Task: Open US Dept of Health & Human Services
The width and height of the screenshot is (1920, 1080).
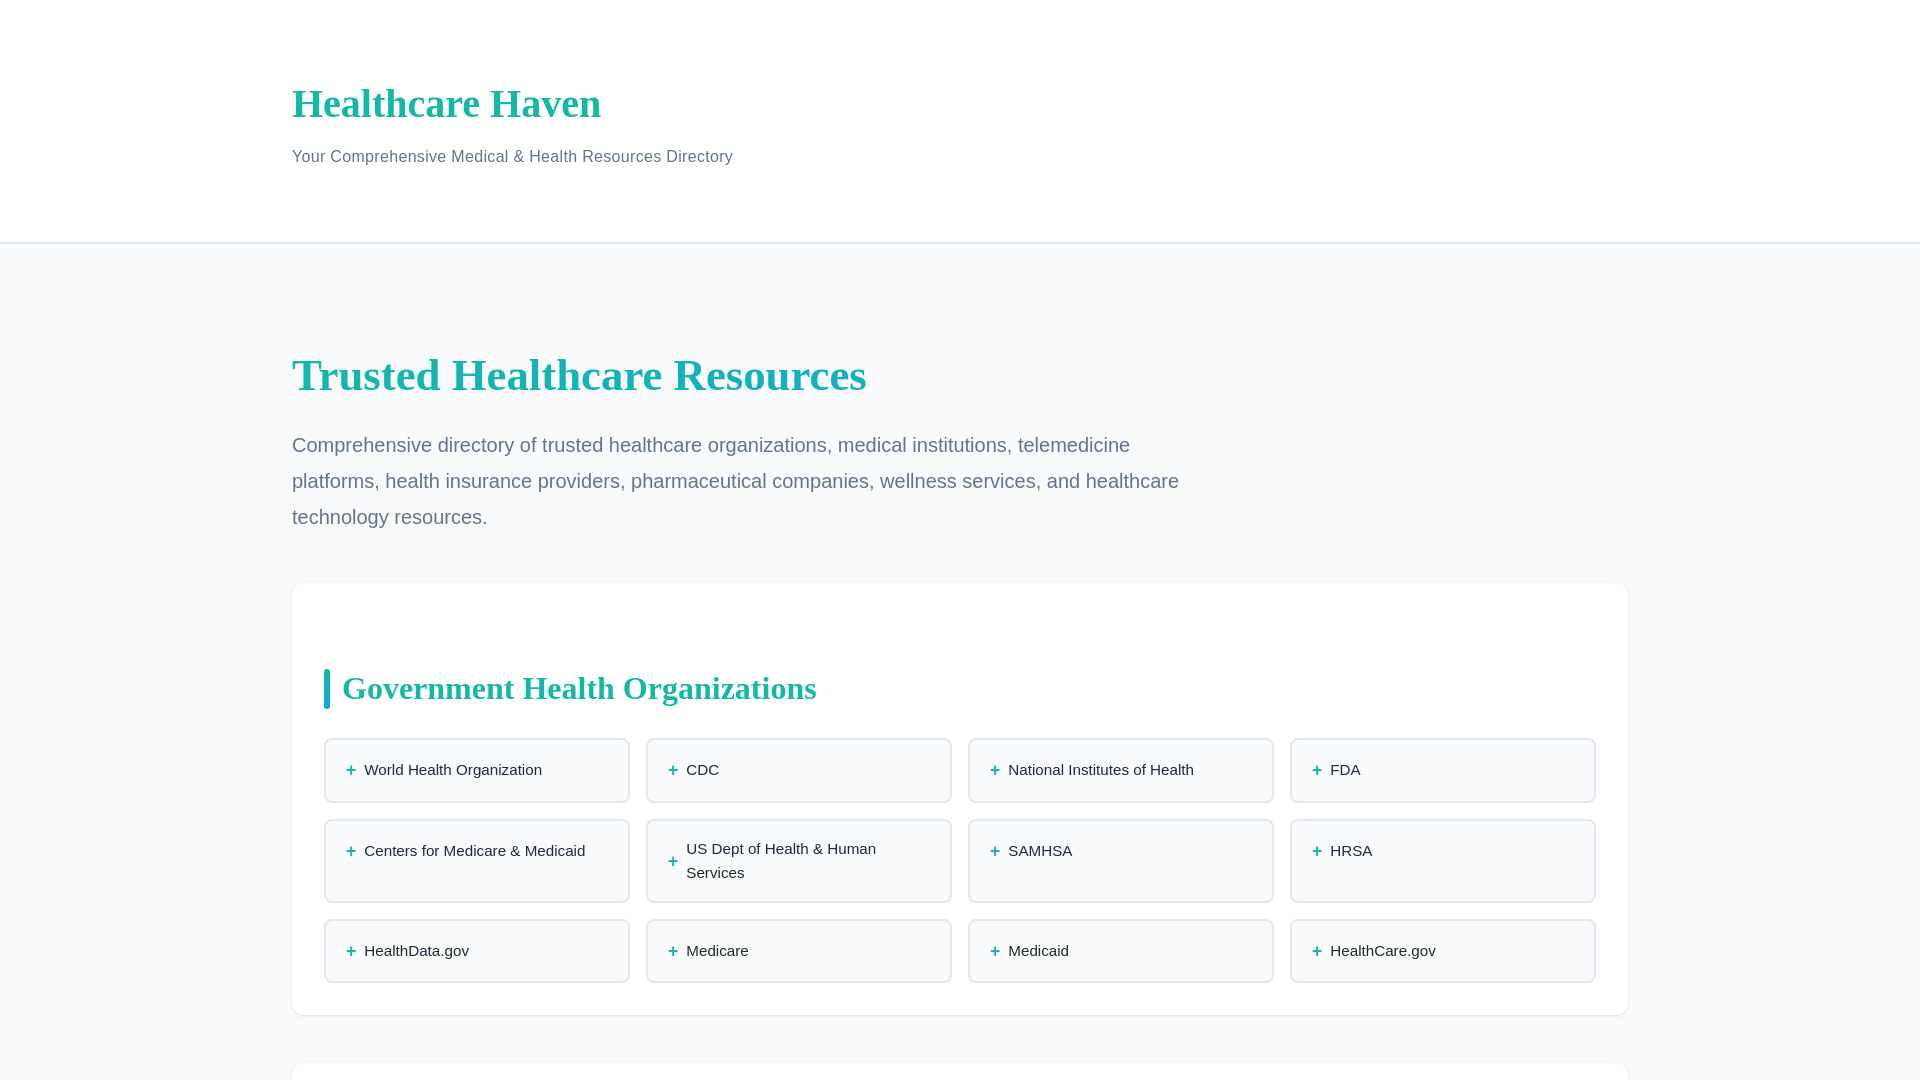Action: (799, 861)
